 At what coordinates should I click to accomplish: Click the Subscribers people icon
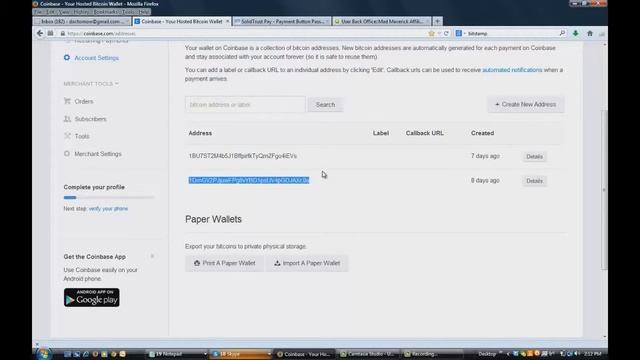67,119
